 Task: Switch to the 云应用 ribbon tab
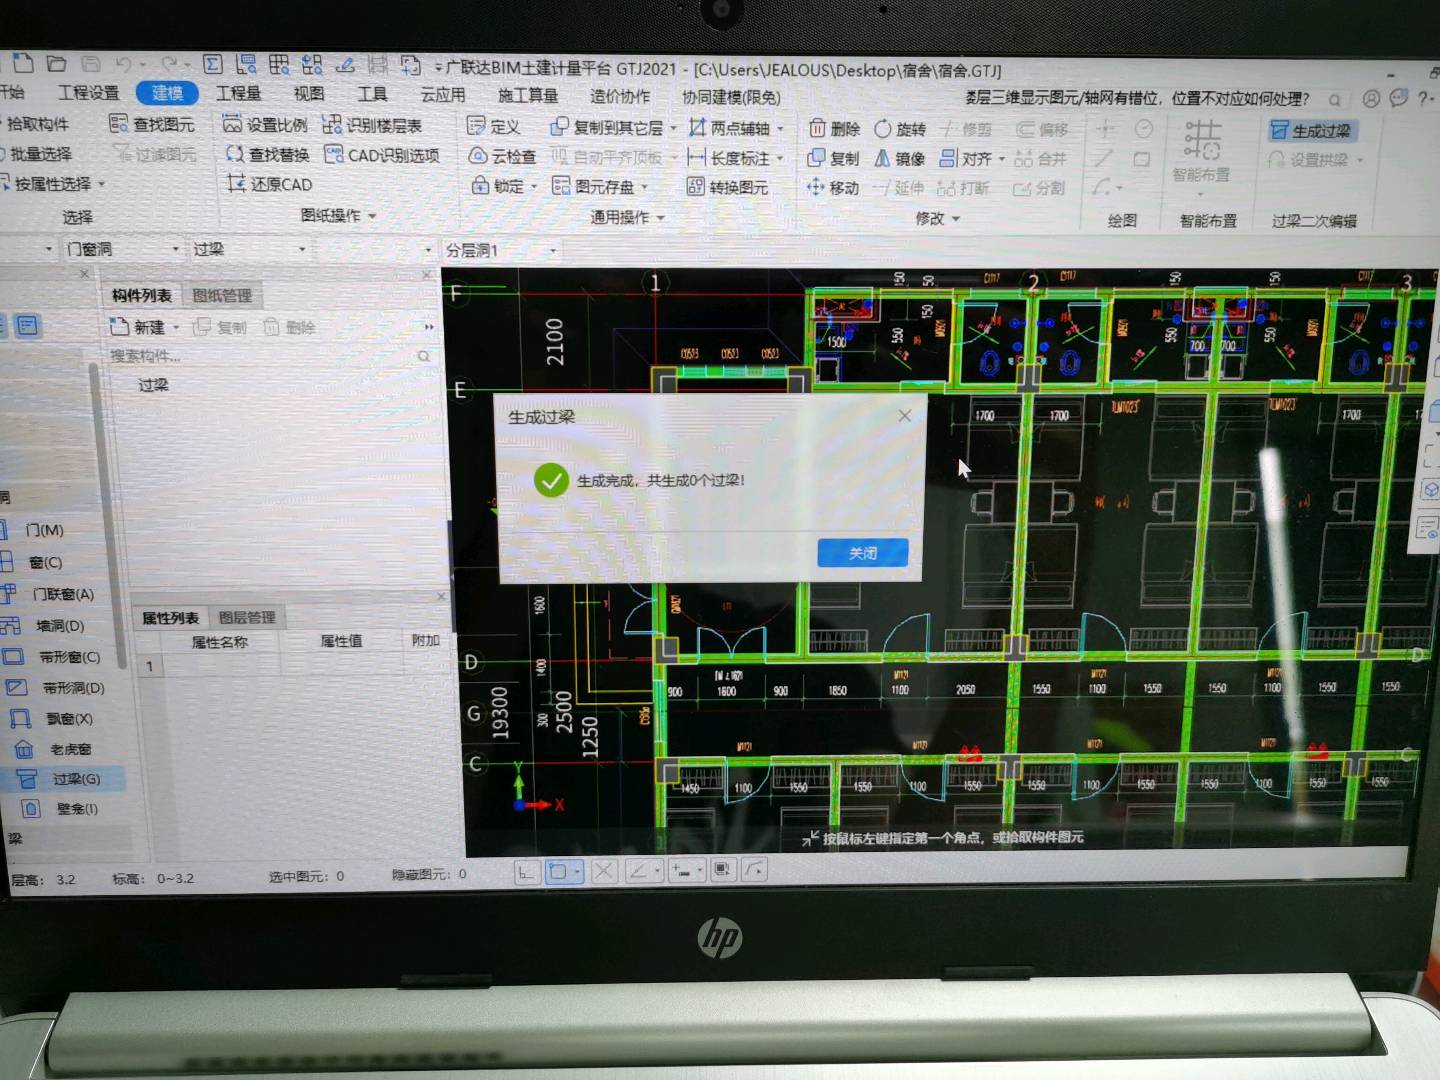point(443,95)
